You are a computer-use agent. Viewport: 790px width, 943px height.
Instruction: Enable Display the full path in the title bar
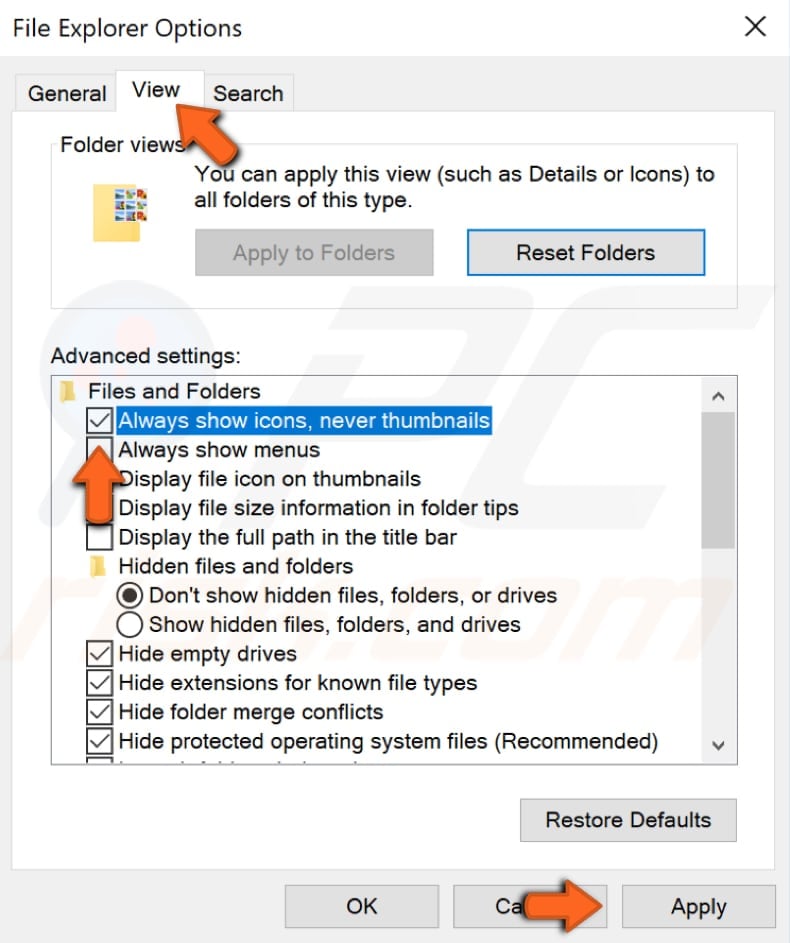click(98, 537)
